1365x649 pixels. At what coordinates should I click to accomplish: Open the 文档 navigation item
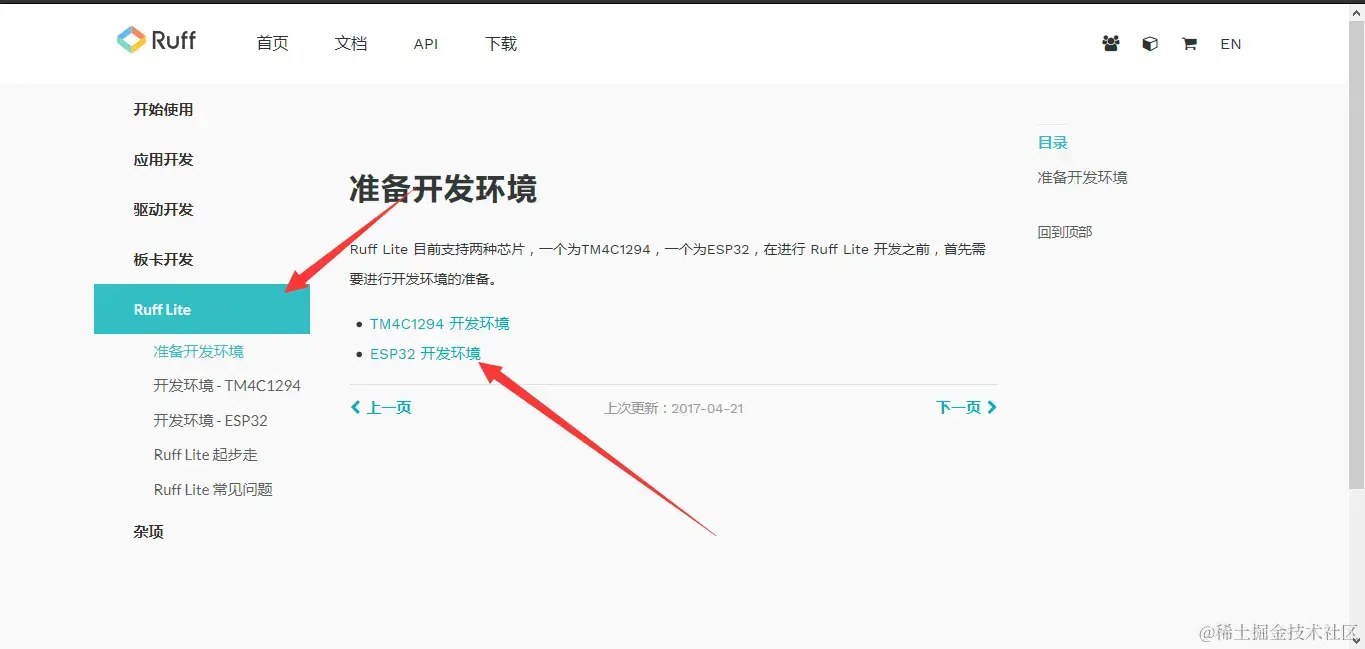pos(351,43)
